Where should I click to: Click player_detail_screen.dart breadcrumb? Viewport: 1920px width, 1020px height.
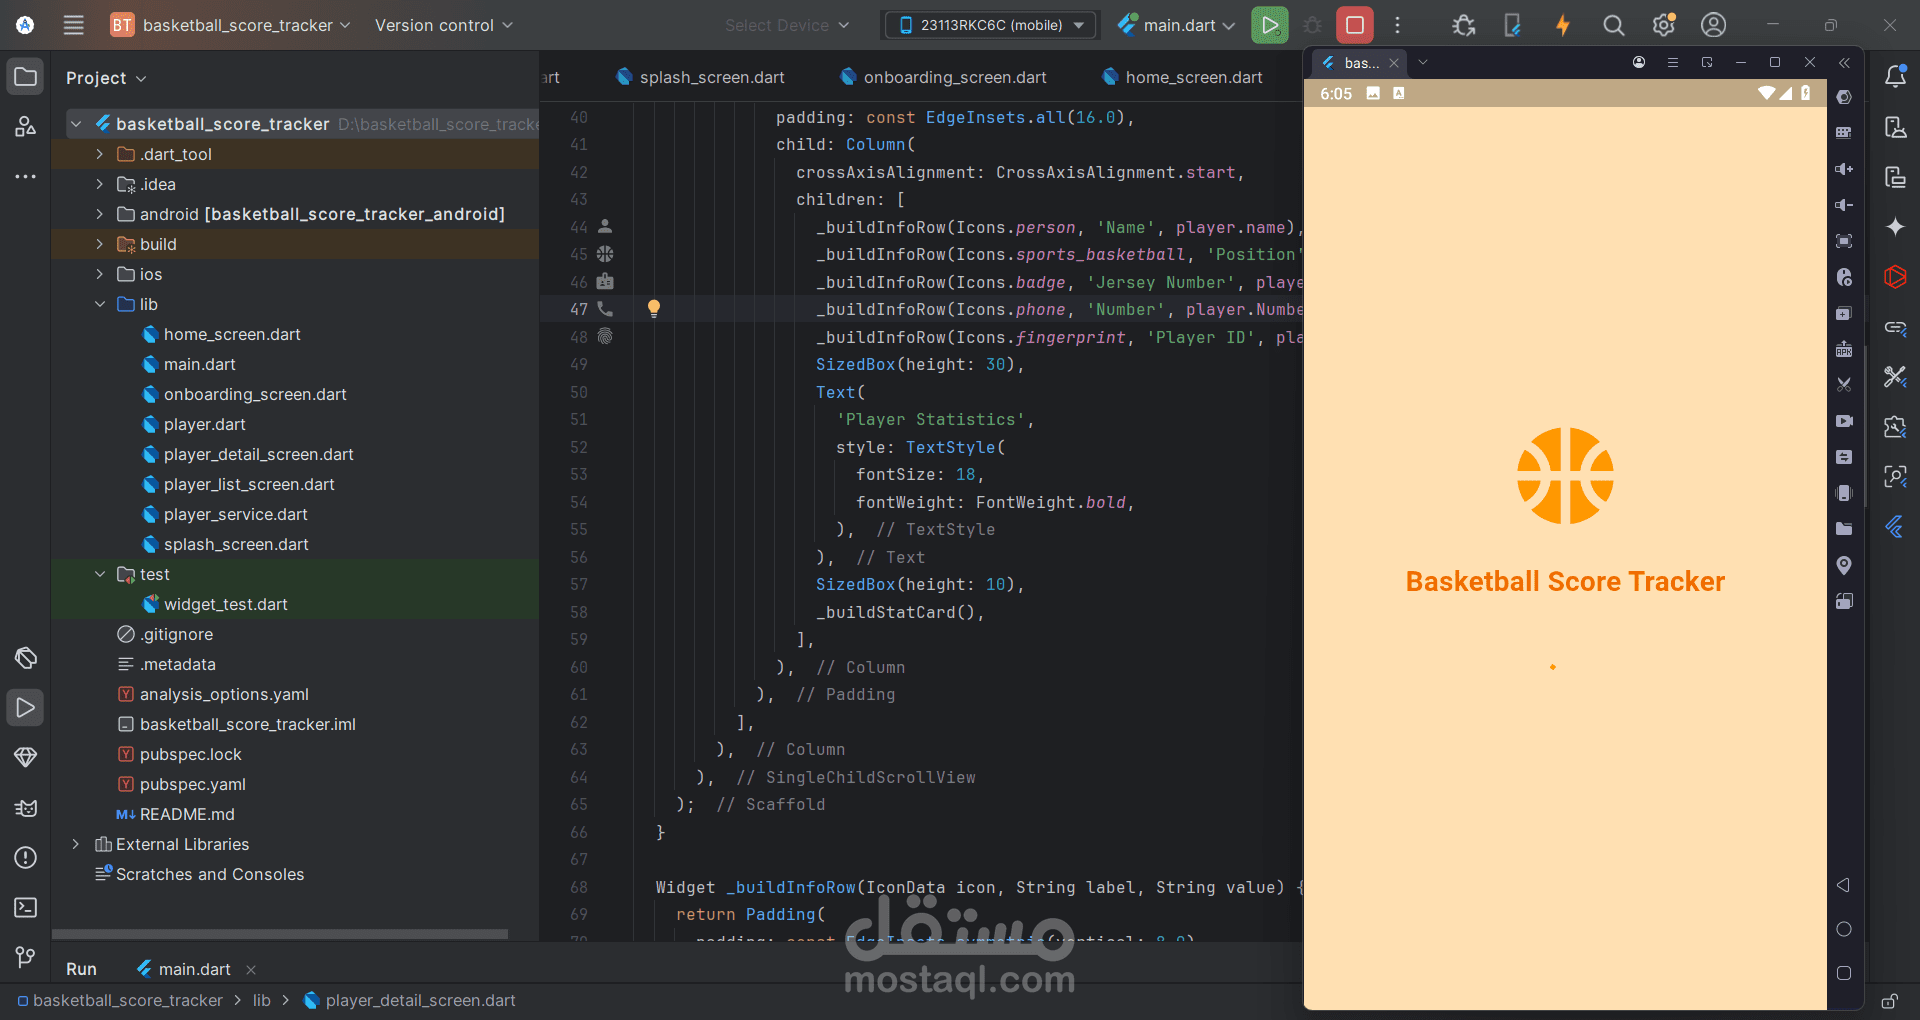coord(410,1001)
